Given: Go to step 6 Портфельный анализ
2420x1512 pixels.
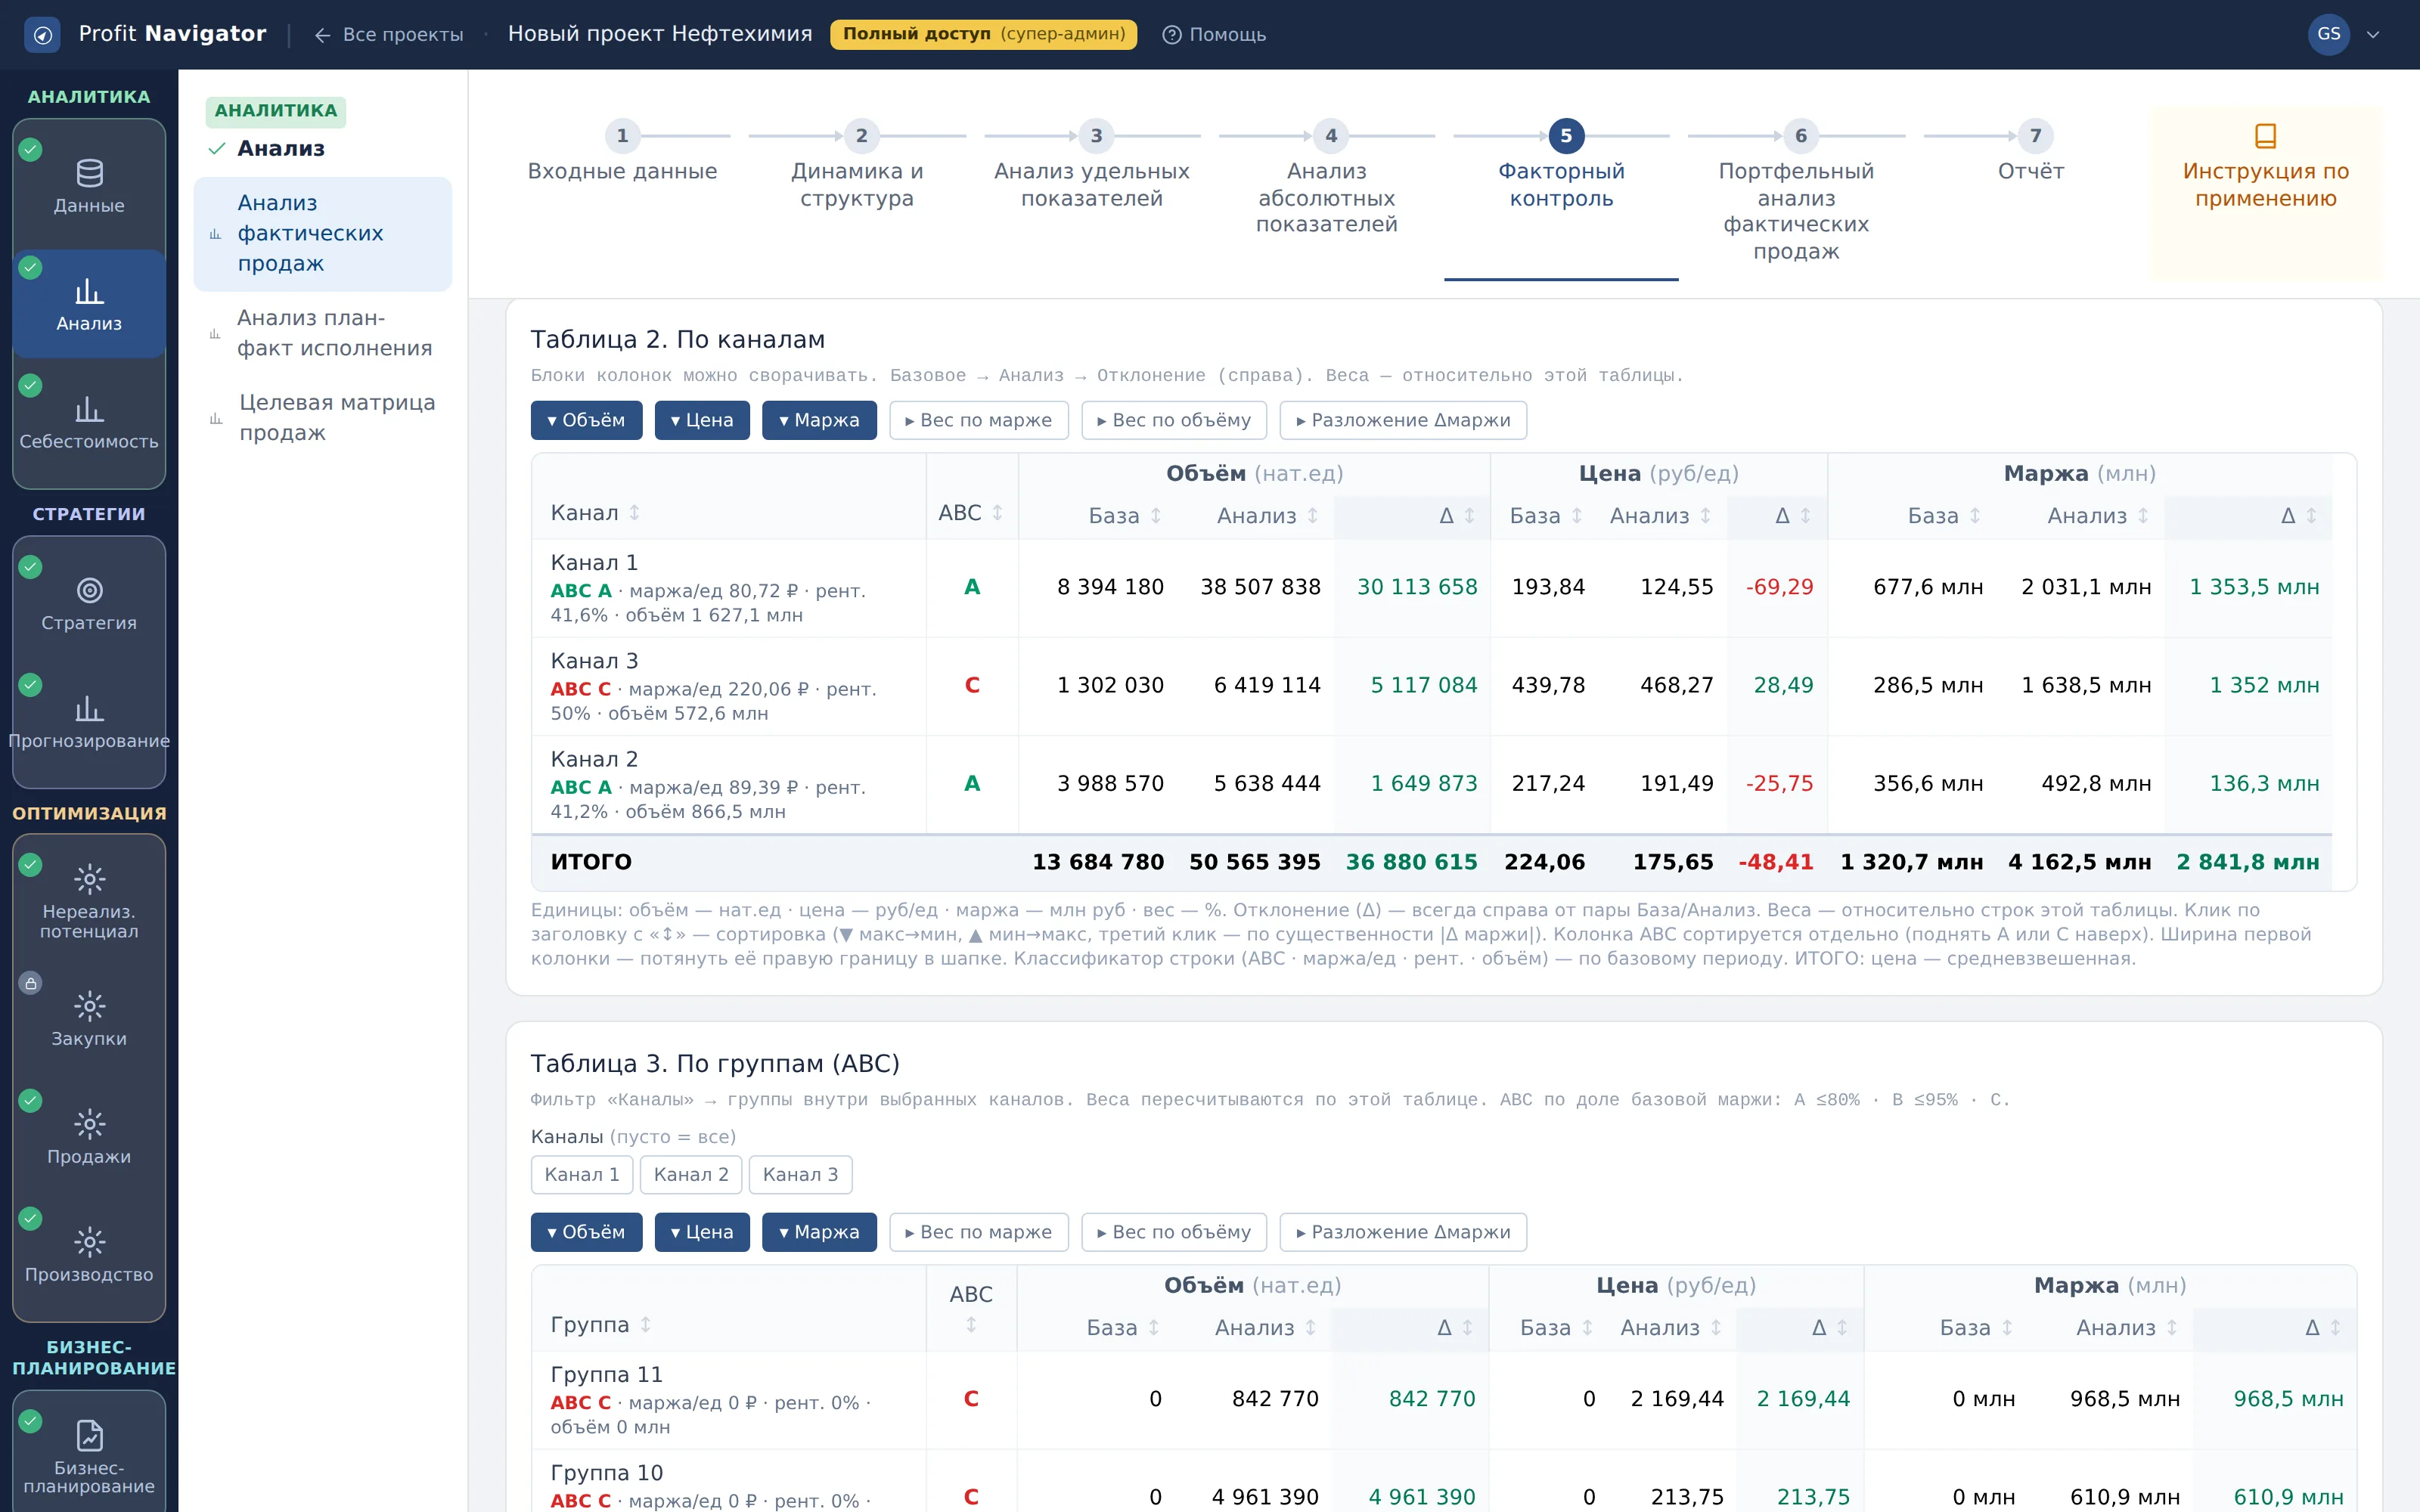Looking at the screenshot, I should coord(1796,193).
